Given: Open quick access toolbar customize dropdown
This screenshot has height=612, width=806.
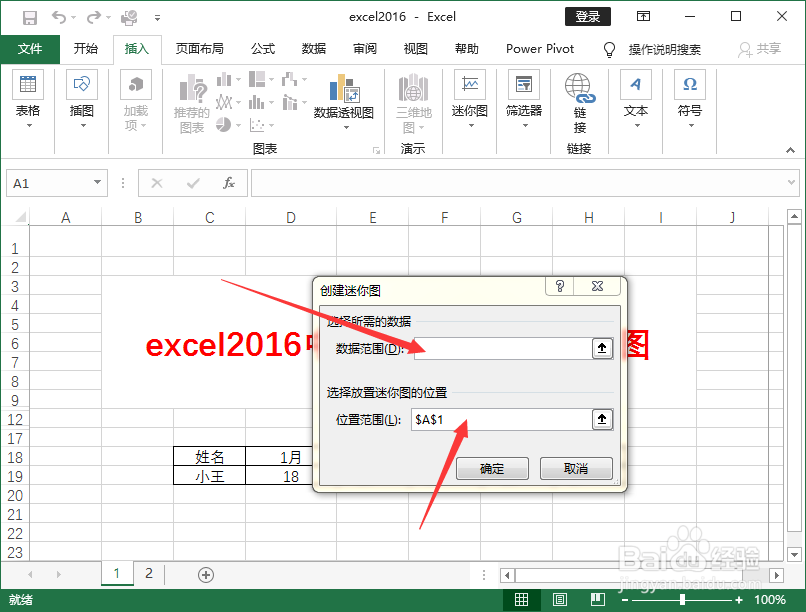Looking at the screenshot, I should tap(157, 18).
